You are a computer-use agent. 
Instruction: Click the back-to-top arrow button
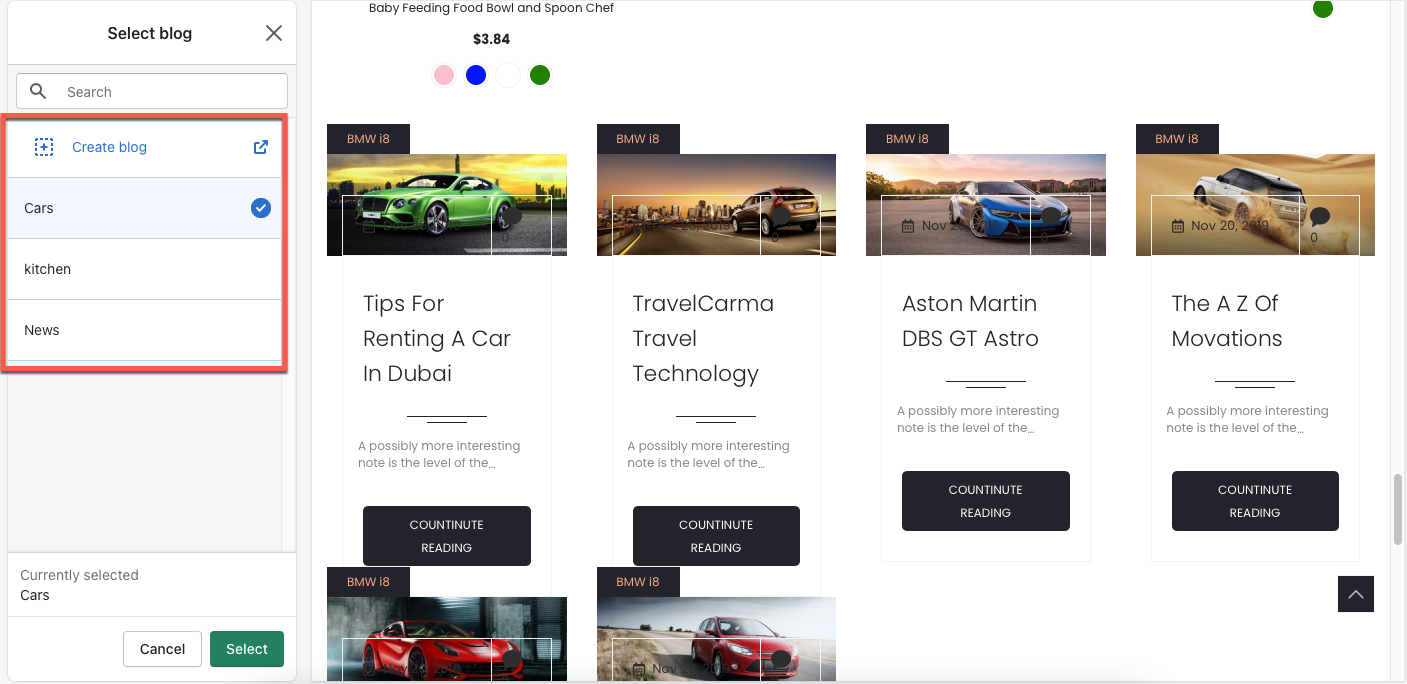[x=1355, y=594]
